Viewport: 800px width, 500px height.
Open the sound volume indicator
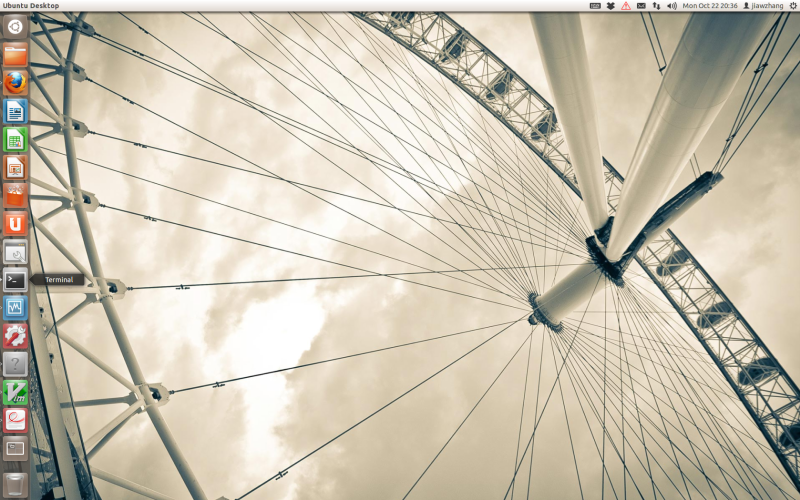(671, 6)
